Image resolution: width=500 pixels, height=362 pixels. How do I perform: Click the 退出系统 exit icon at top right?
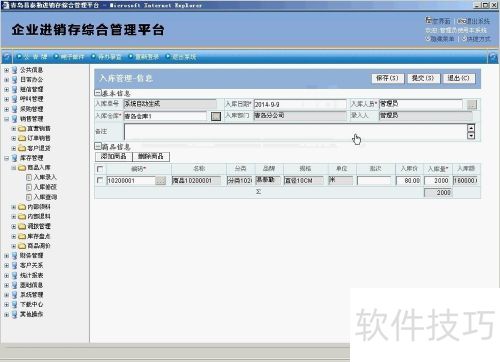click(461, 21)
